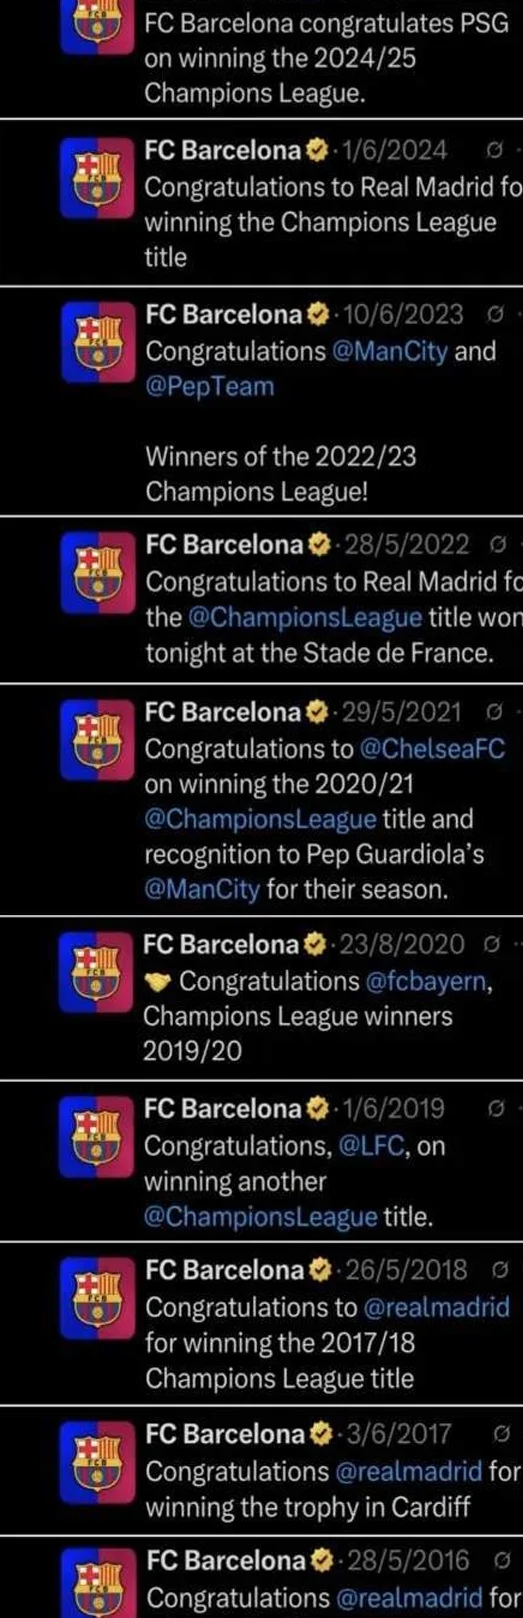Click the Grok icon on the 26/5/2018 tweet

pos(499,1271)
